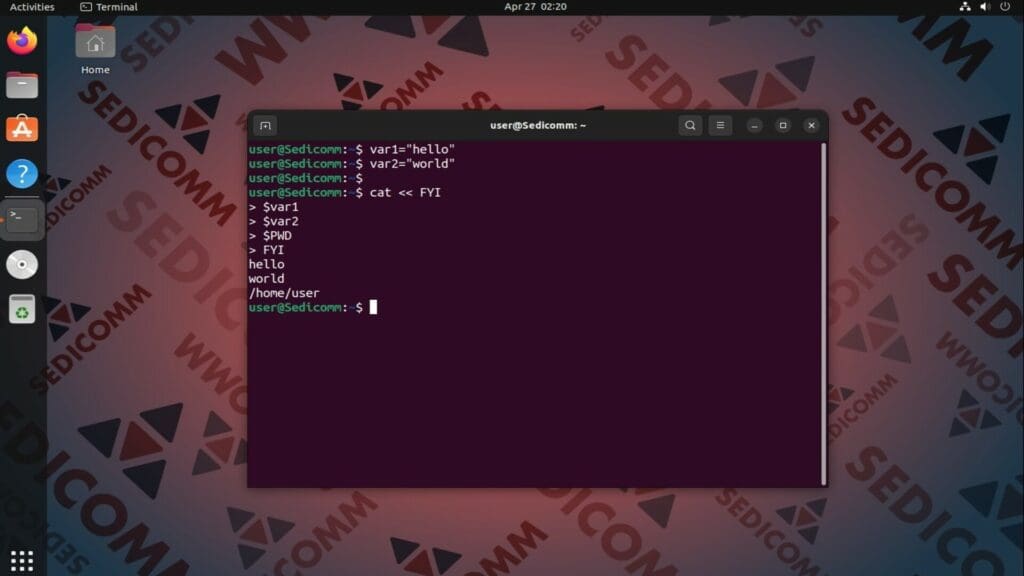Click the heredoc line > $PWD
Viewport: 1024px width, 576px height.
coord(270,236)
